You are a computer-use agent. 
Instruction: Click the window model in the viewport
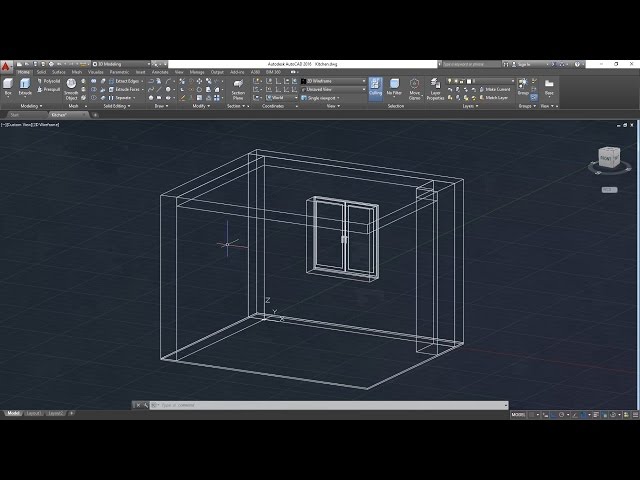(x=342, y=239)
